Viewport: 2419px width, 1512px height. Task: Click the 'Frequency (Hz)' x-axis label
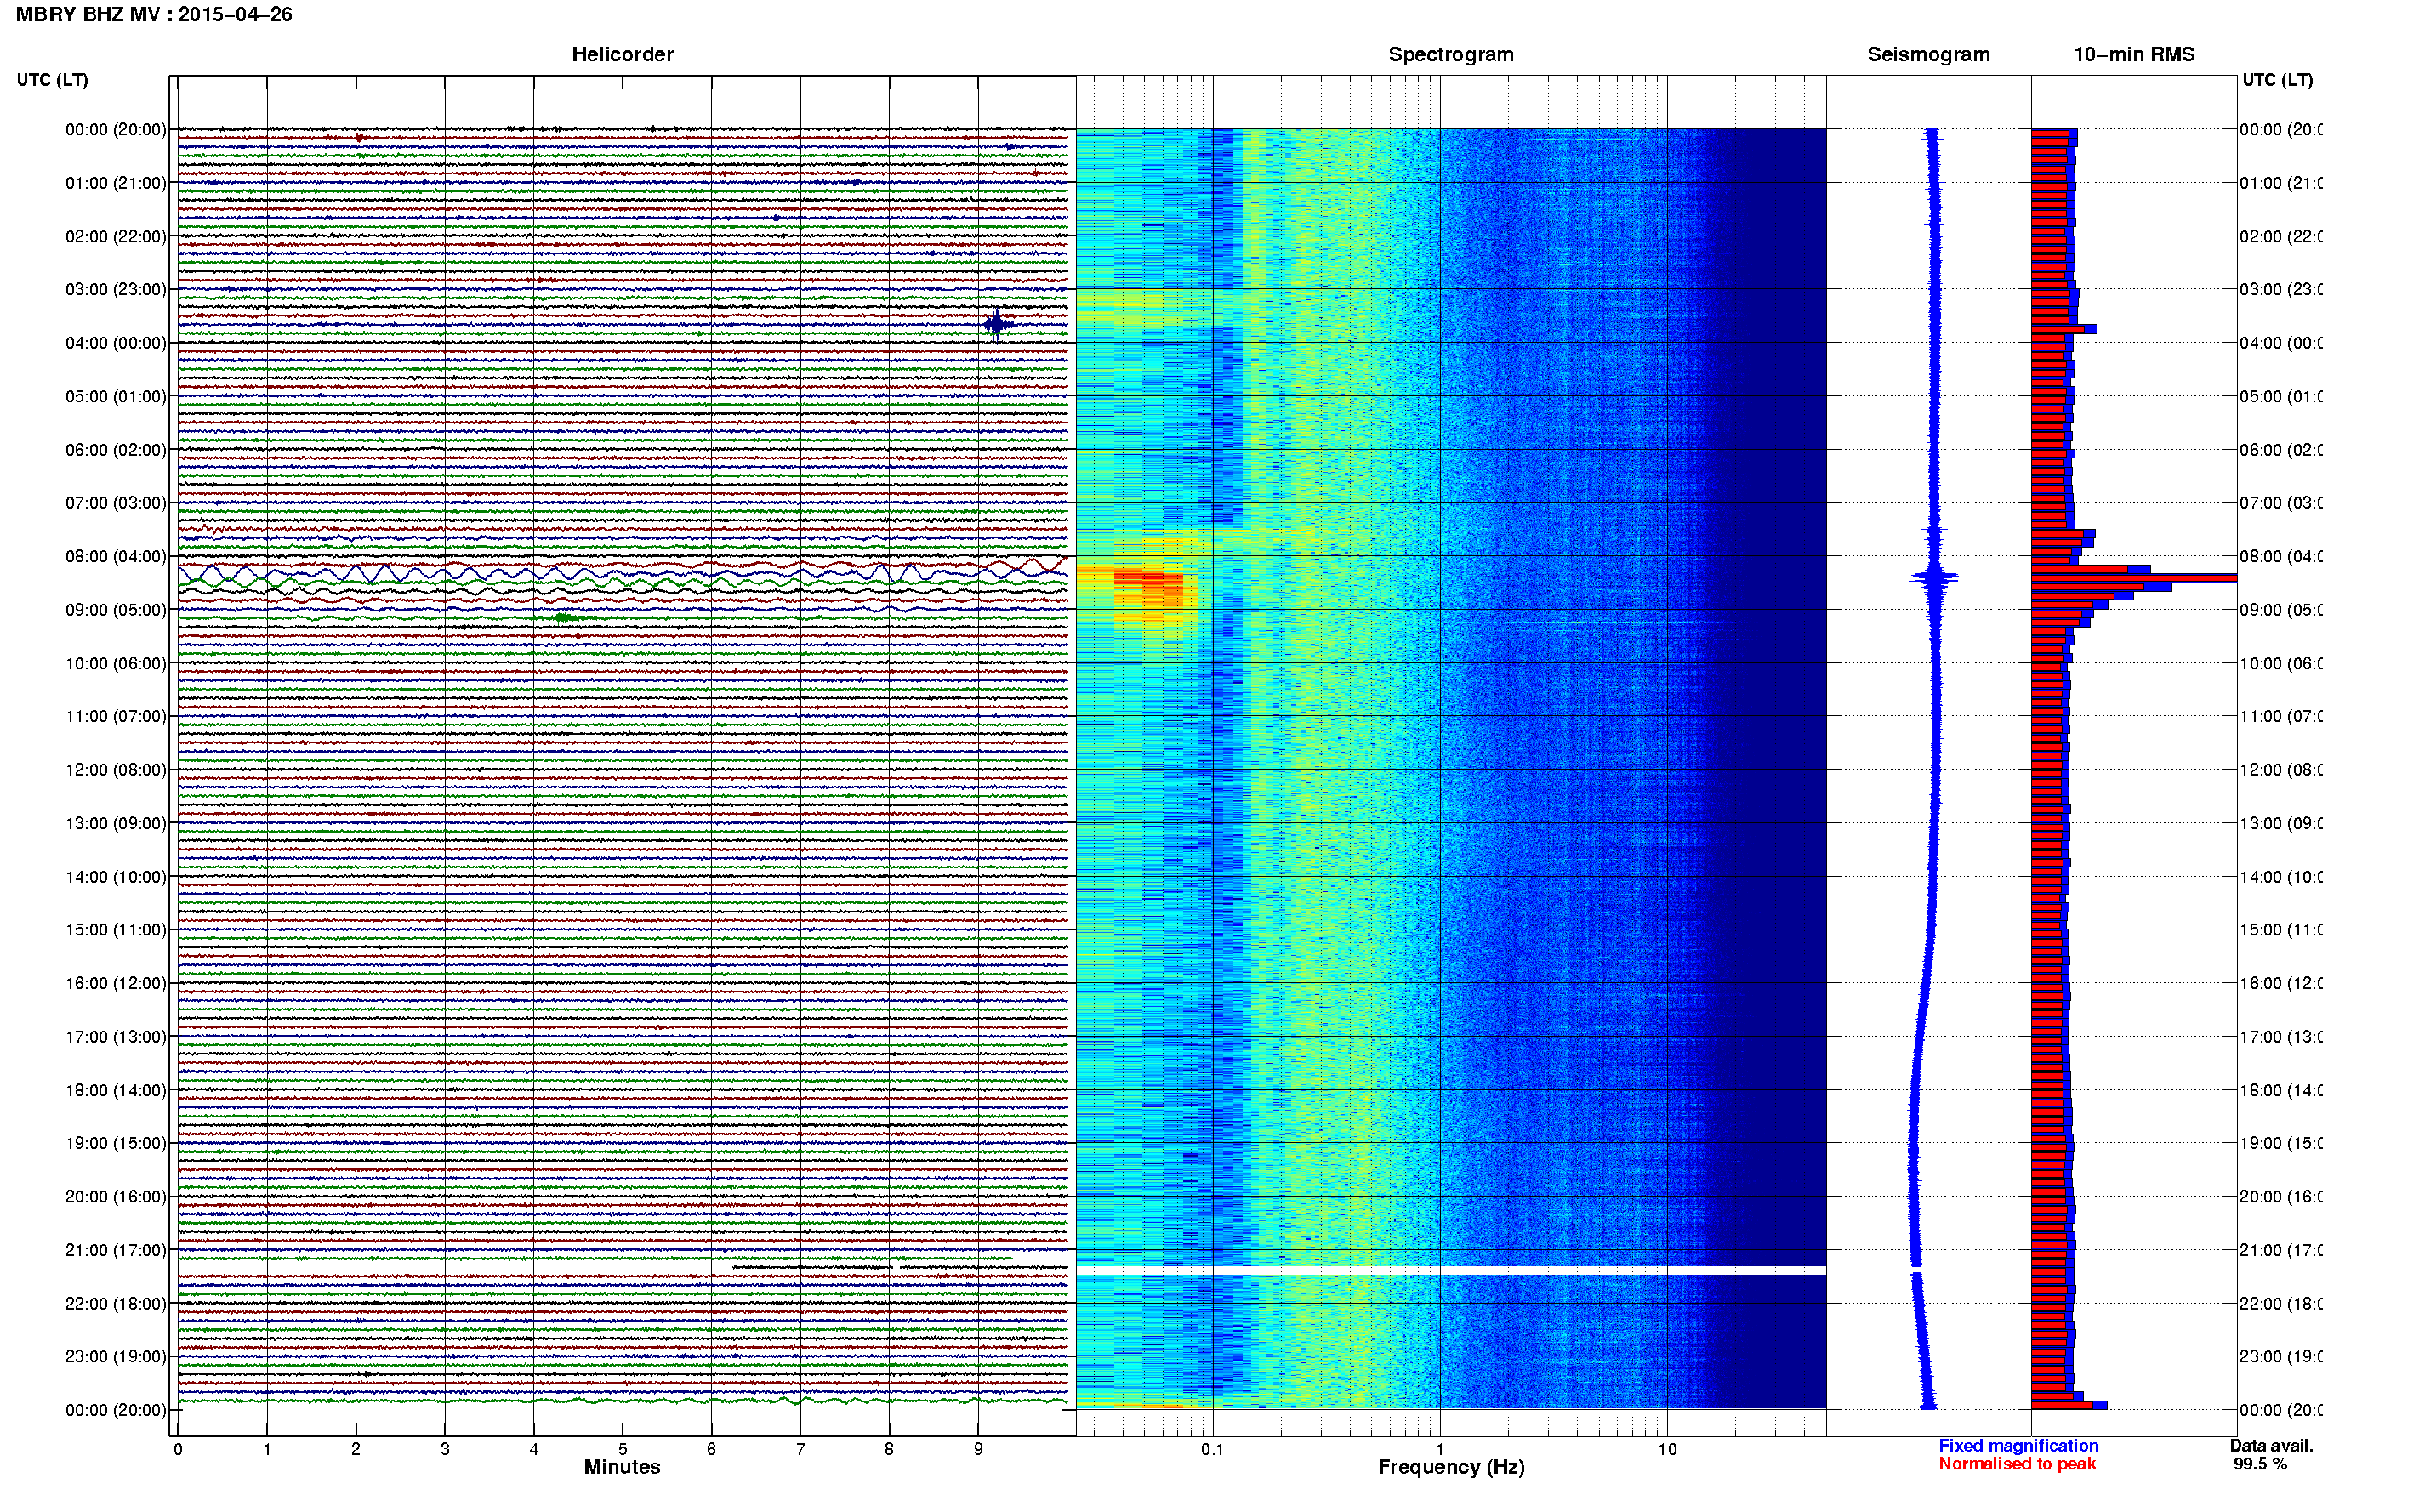coord(1451,1467)
